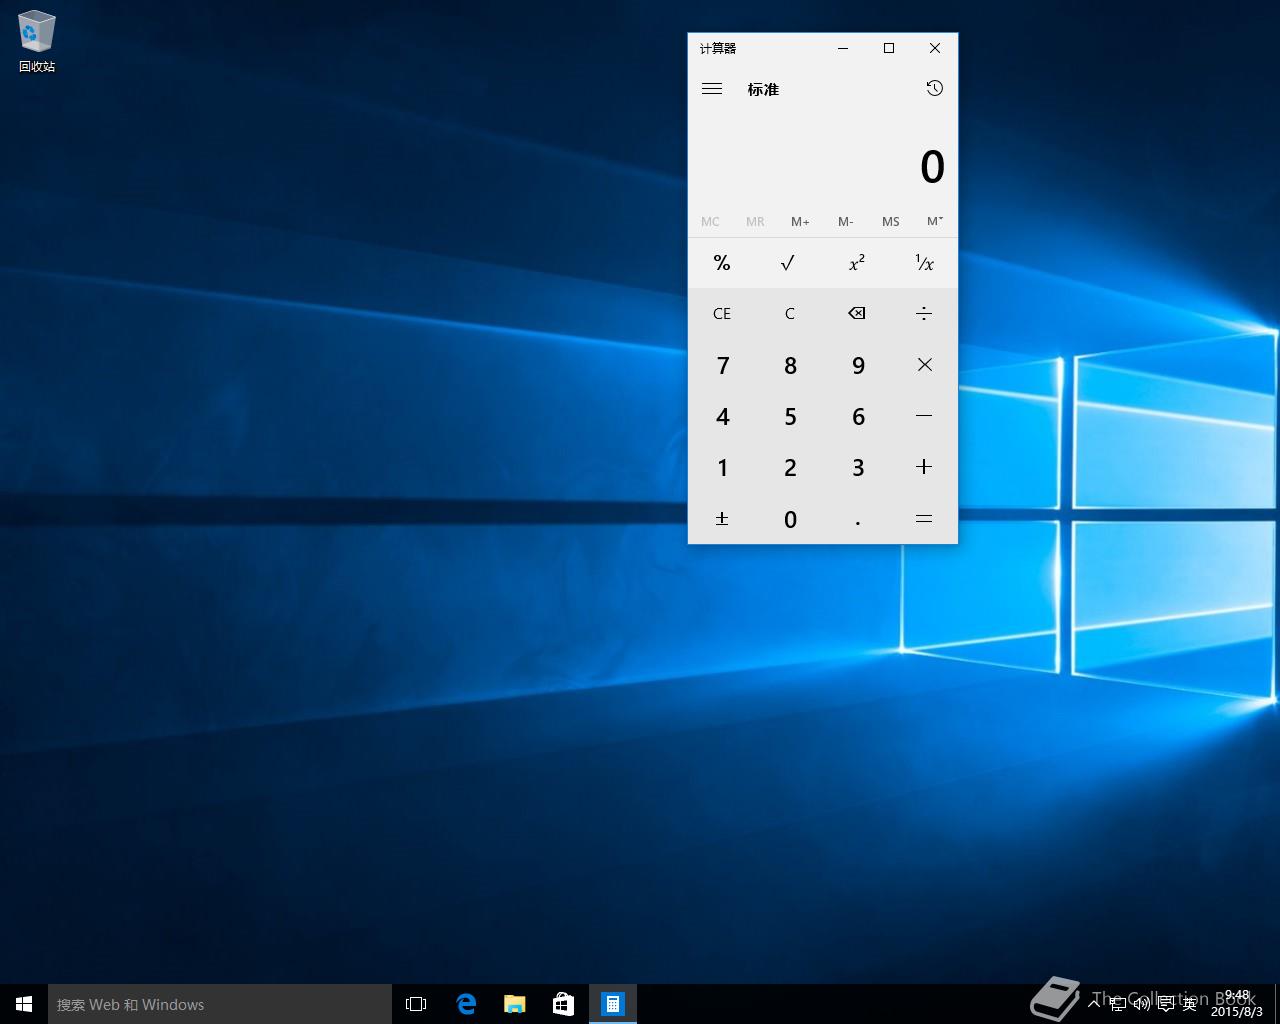Click the minus operator key
This screenshot has height=1024, width=1280.
pos(924,416)
